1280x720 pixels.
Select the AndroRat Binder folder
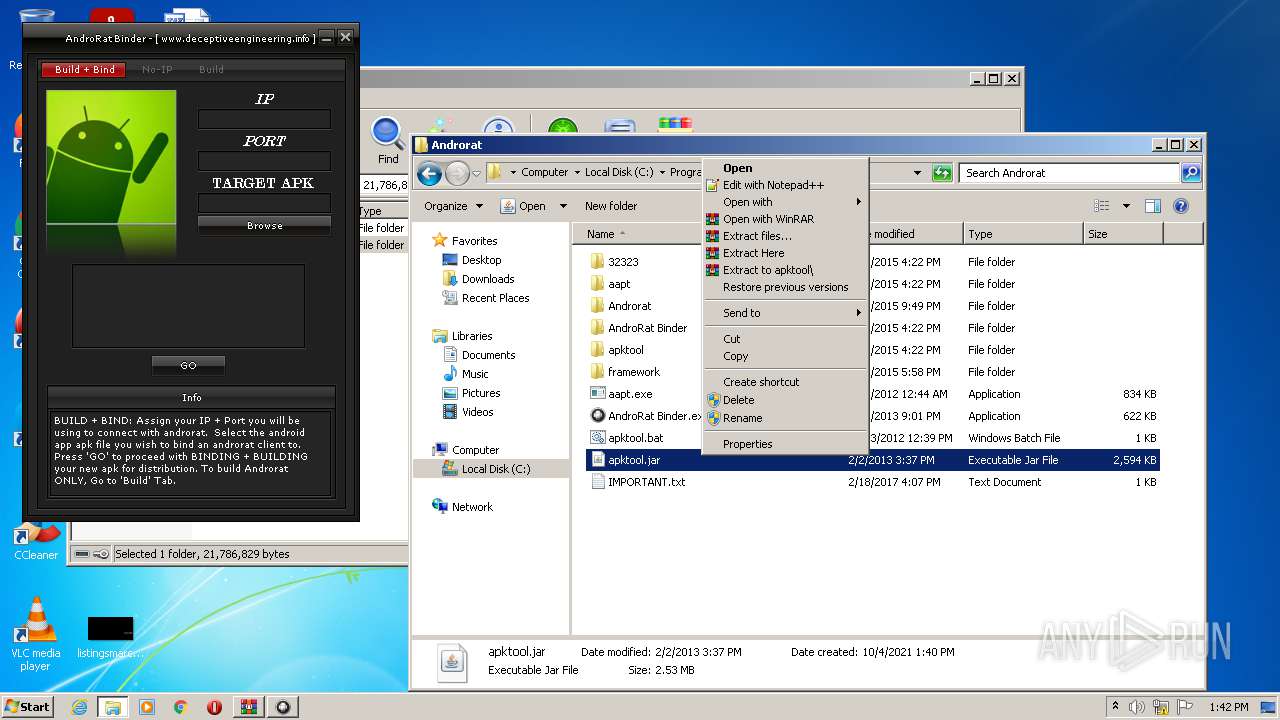pos(647,328)
